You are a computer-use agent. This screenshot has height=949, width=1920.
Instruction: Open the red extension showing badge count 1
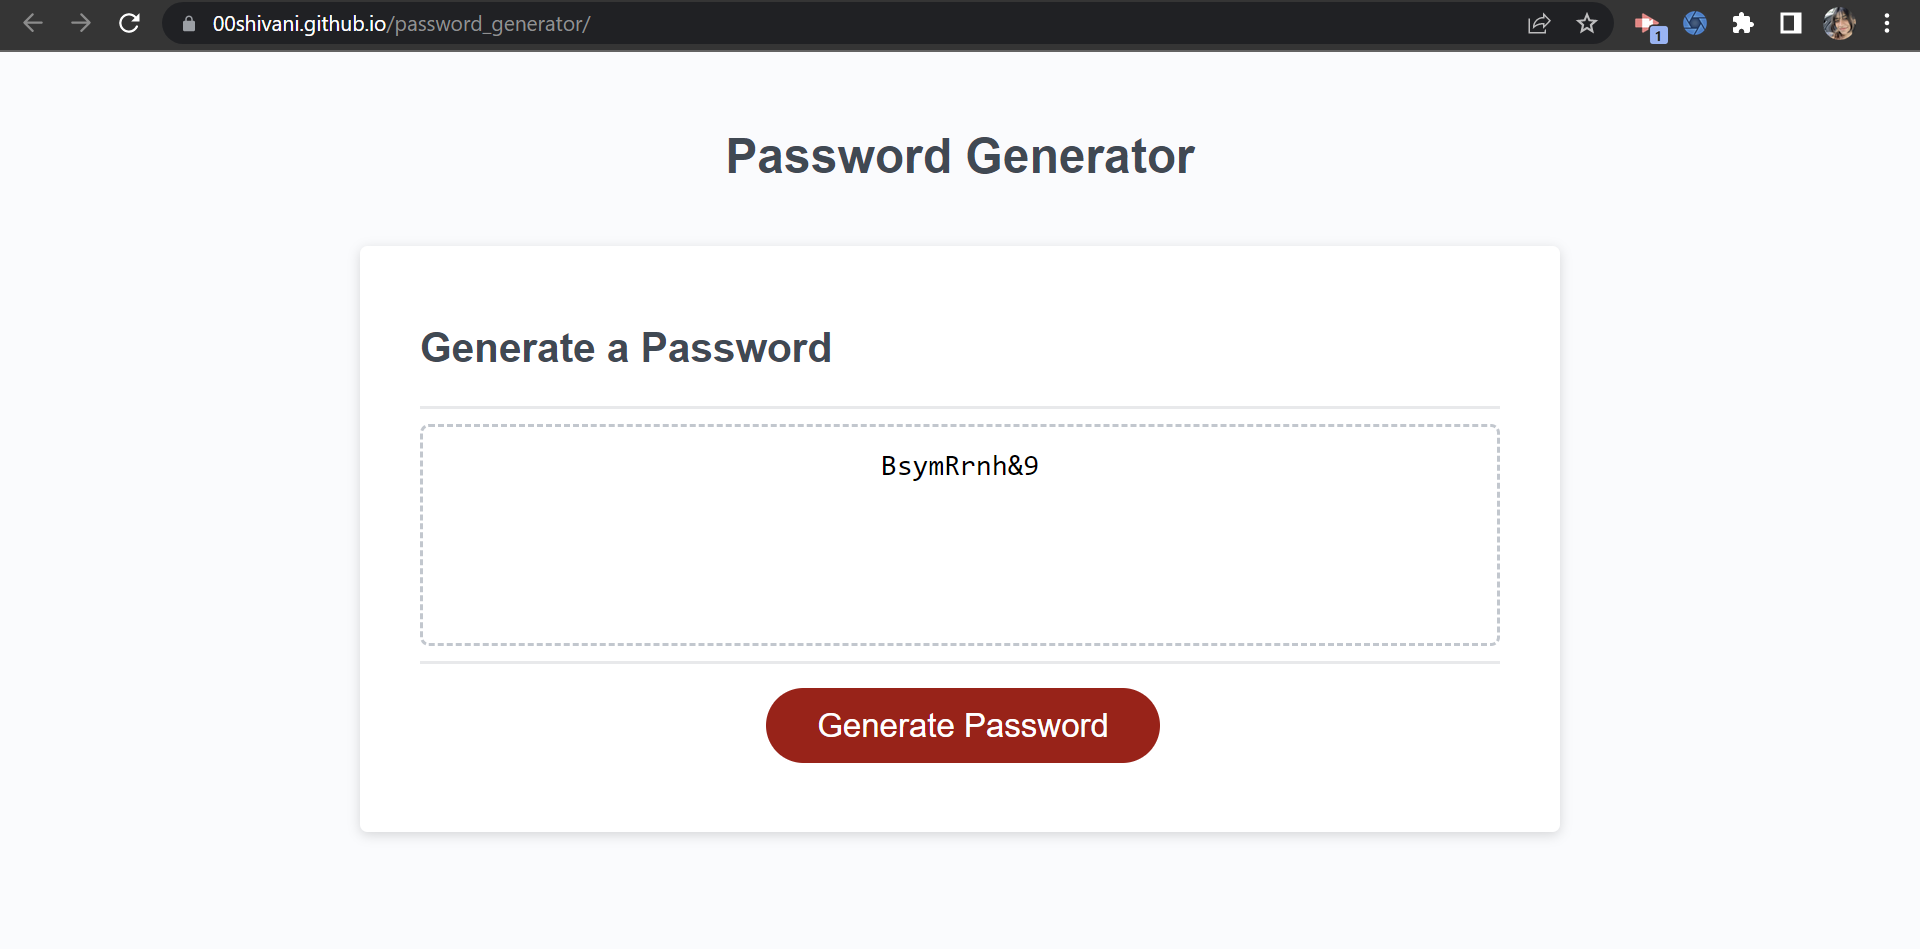(x=1648, y=23)
